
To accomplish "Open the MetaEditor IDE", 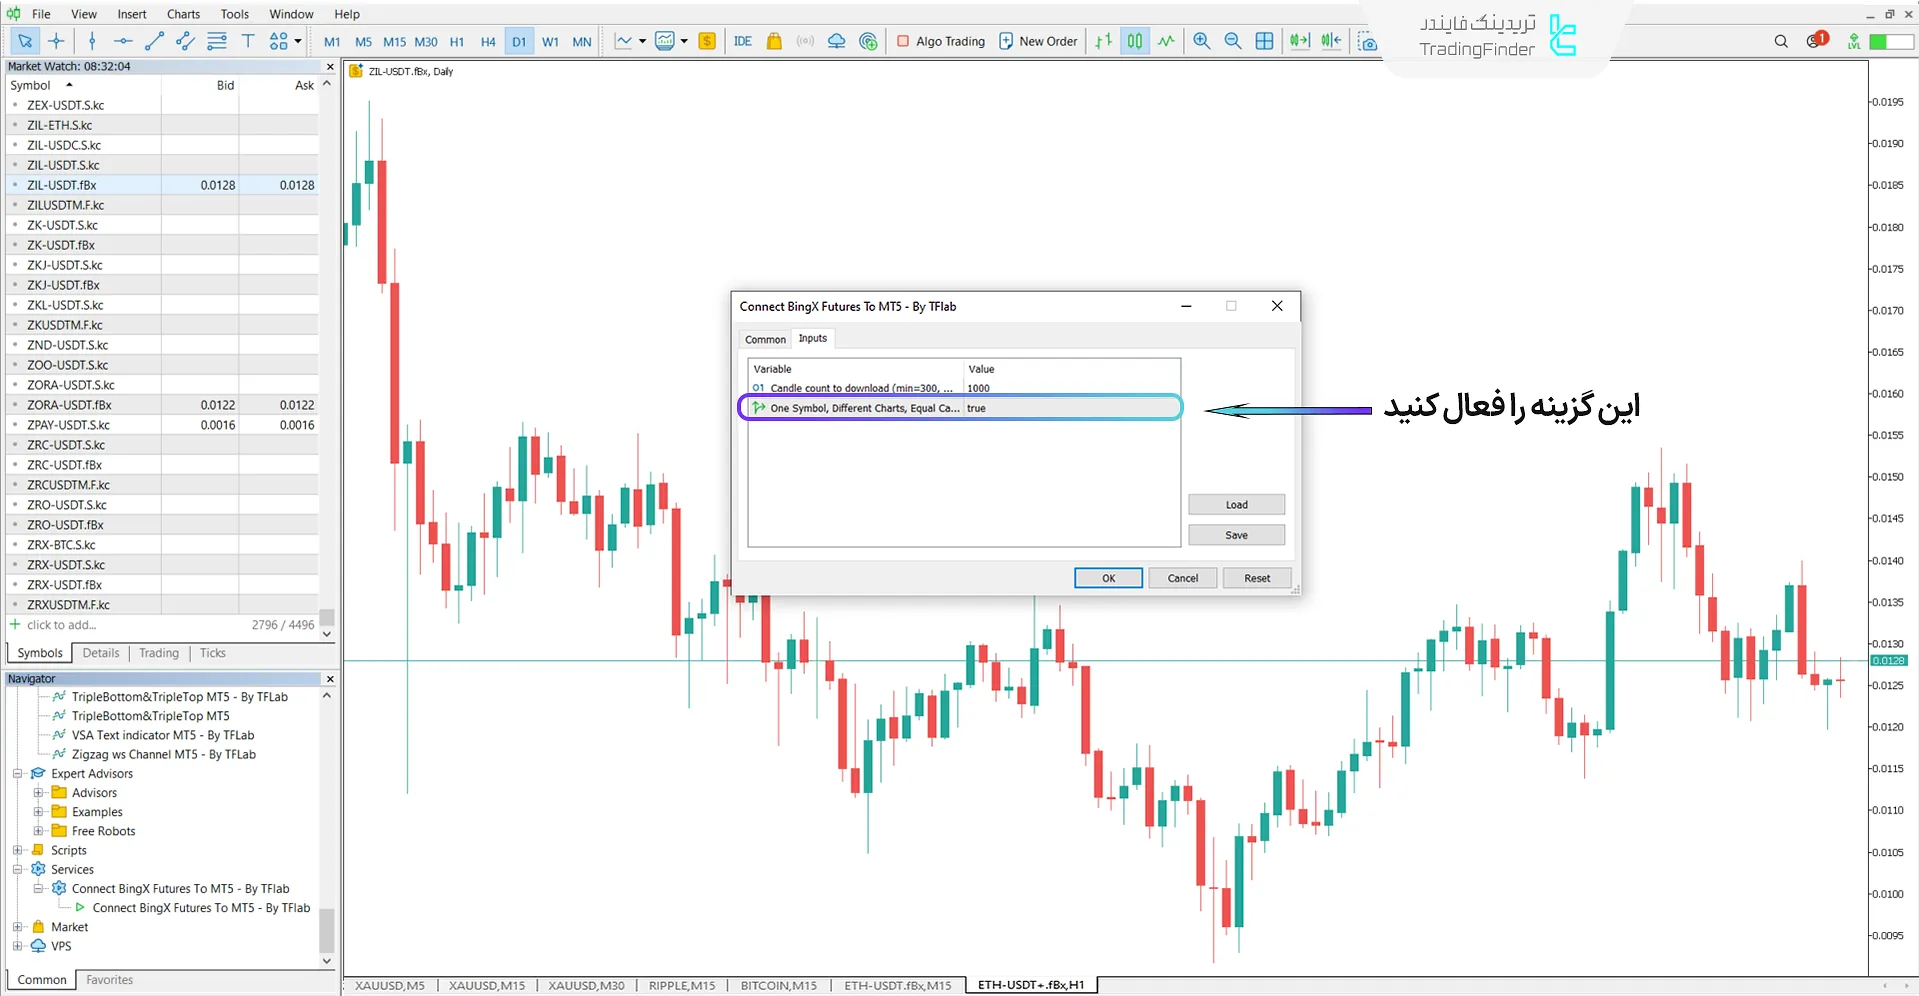I will (742, 41).
